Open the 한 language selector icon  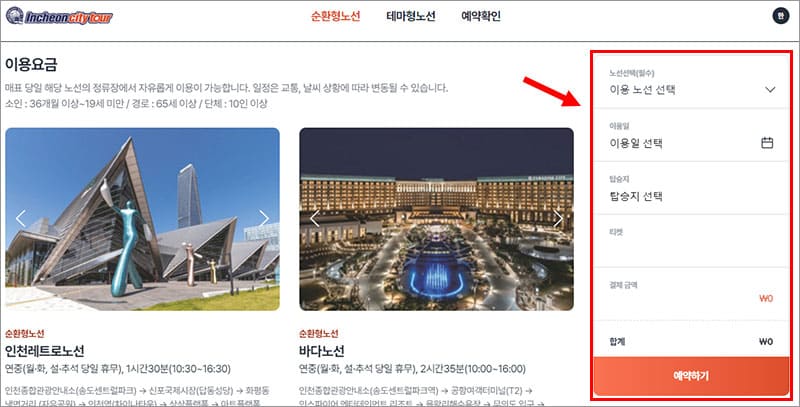click(780, 16)
